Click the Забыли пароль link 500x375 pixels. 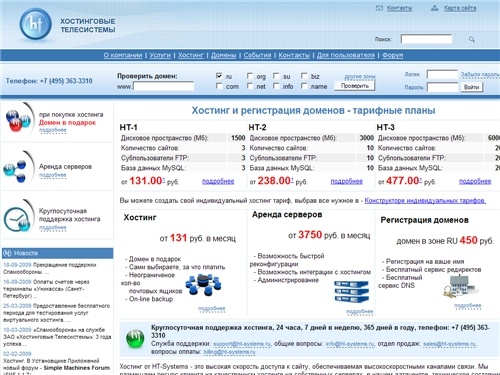[x=480, y=75]
